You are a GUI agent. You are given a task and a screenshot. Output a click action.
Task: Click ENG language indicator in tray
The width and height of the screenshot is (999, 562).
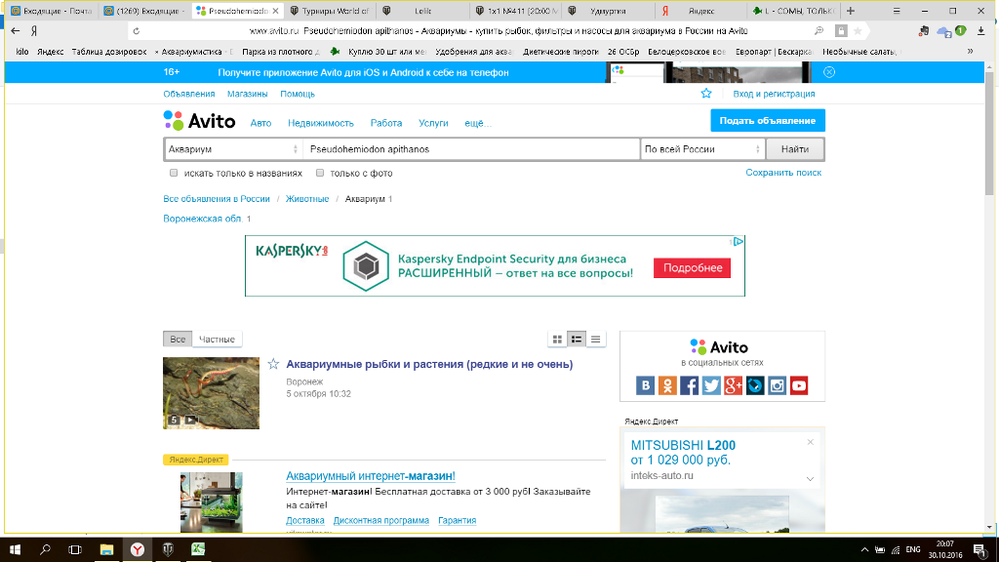tap(913, 549)
